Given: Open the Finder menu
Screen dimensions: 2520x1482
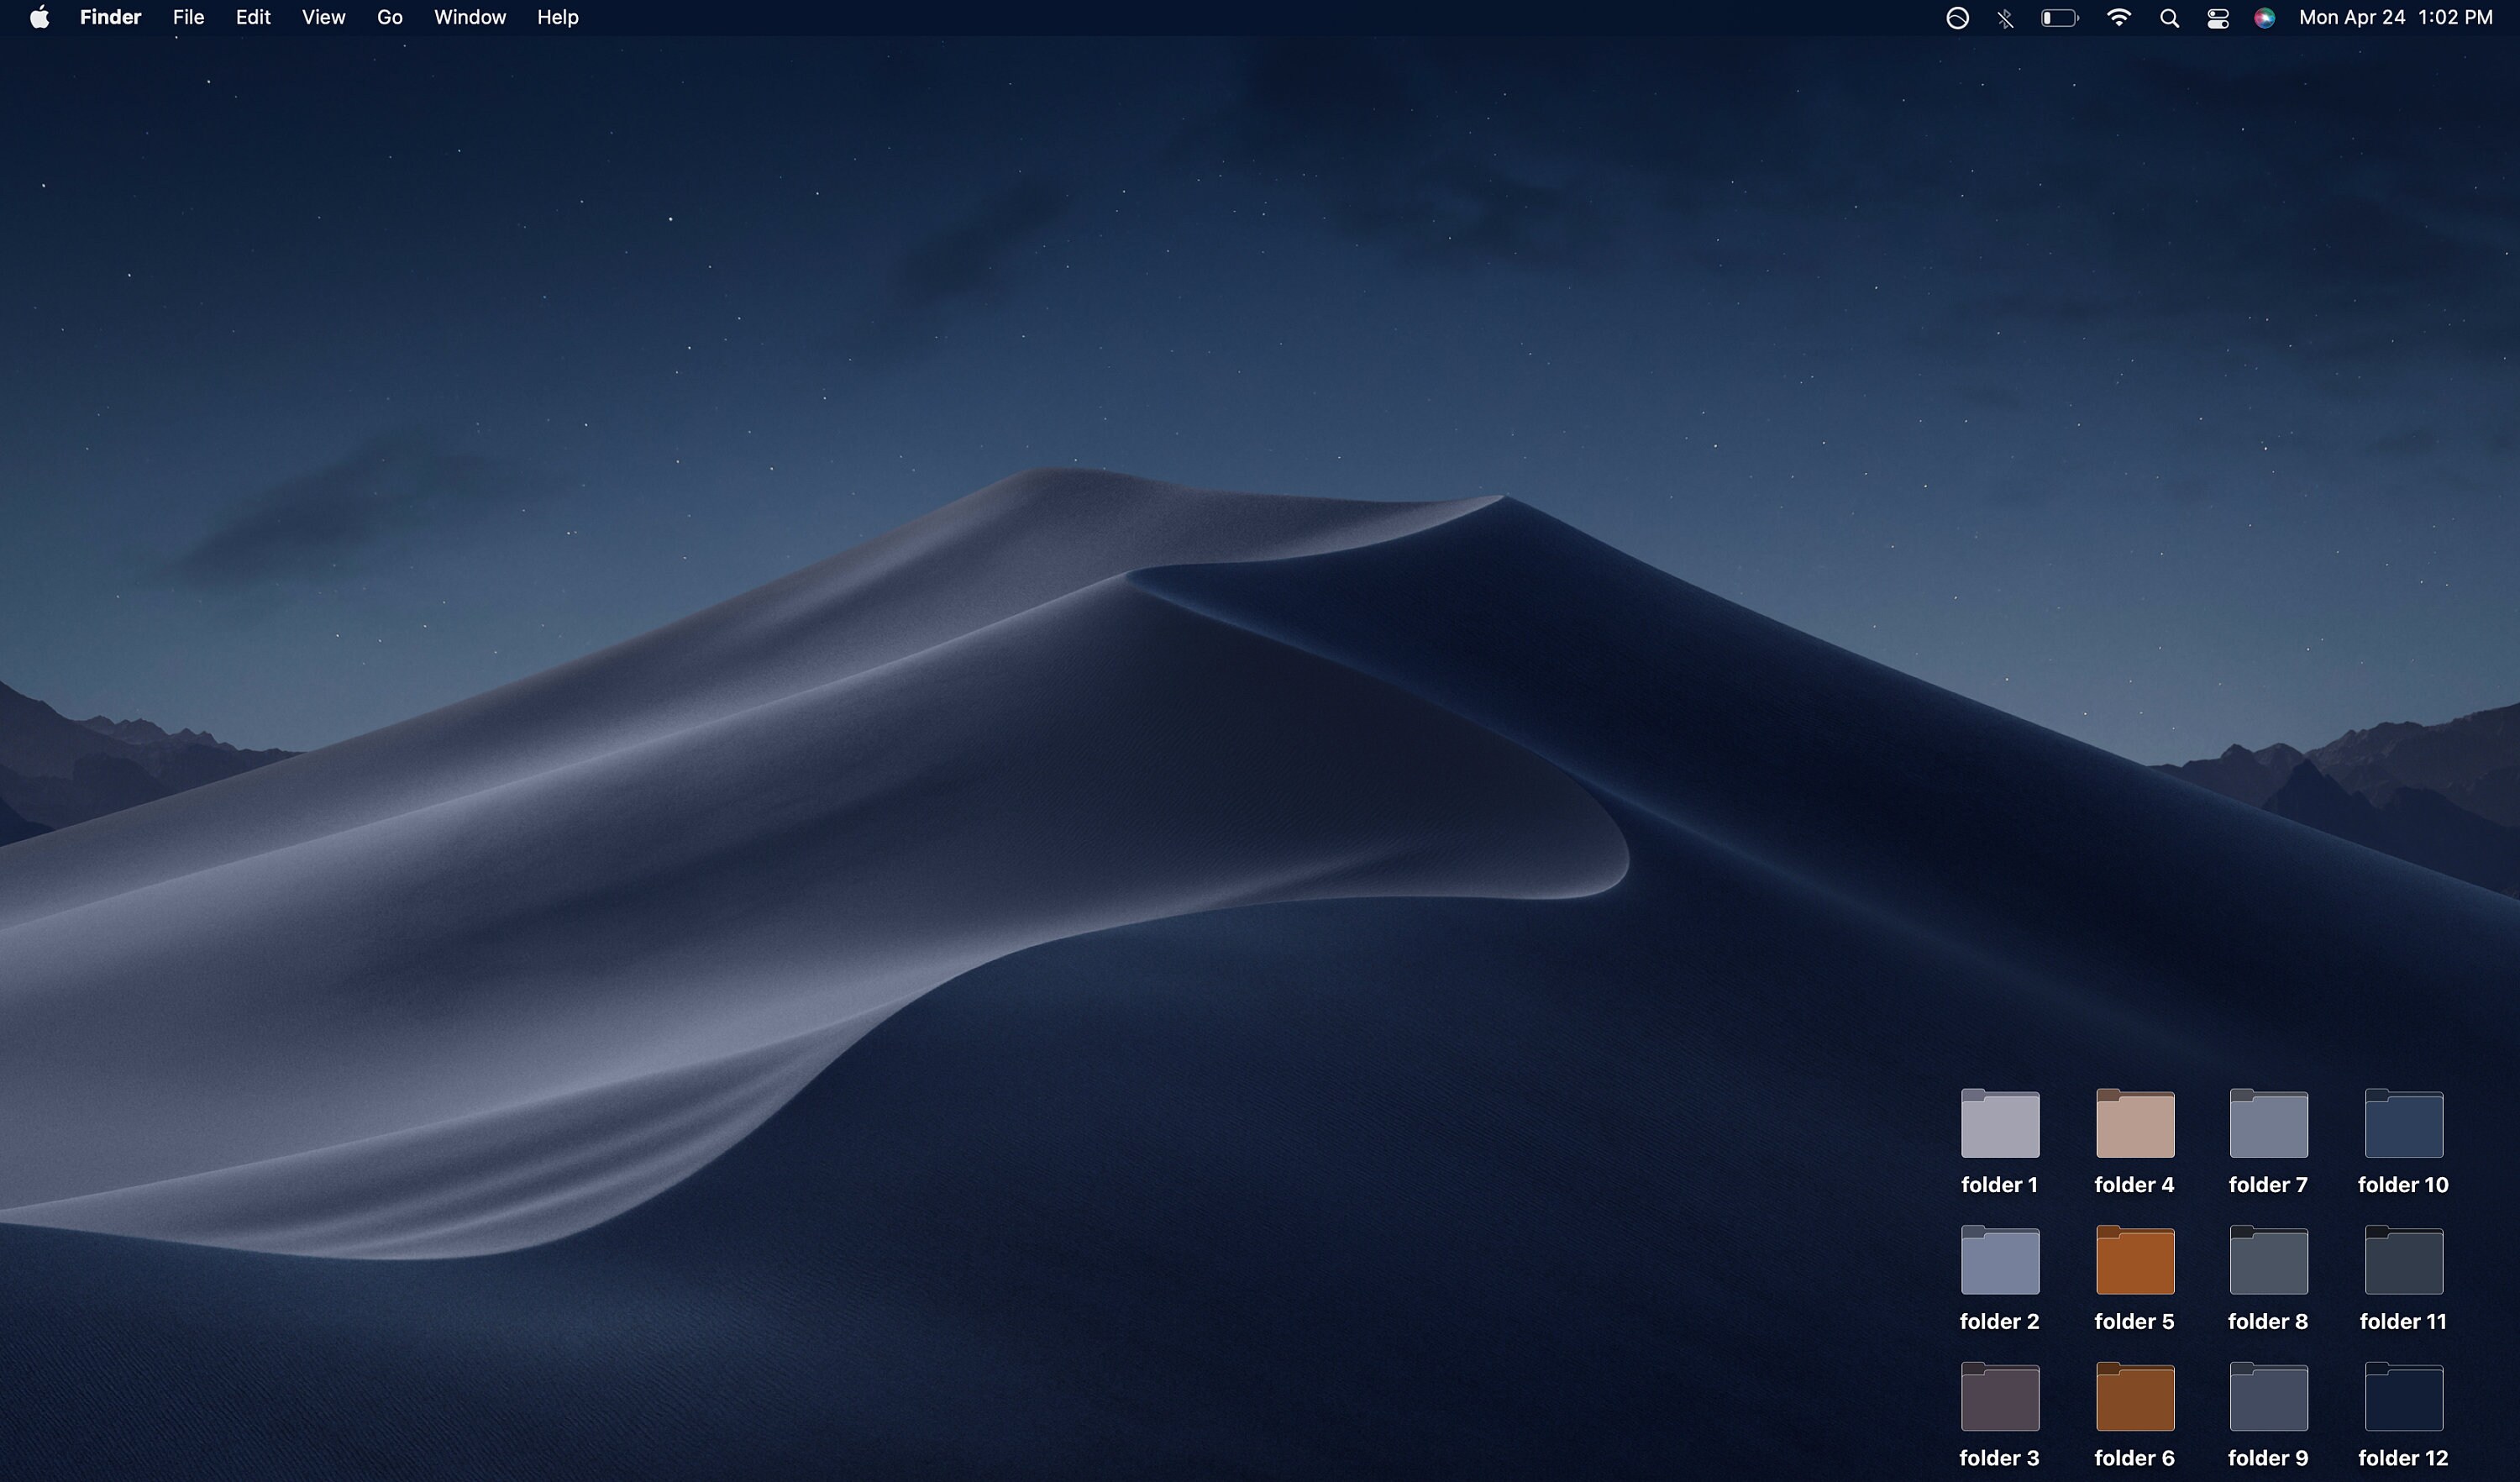Looking at the screenshot, I should pyautogui.click(x=110, y=17).
